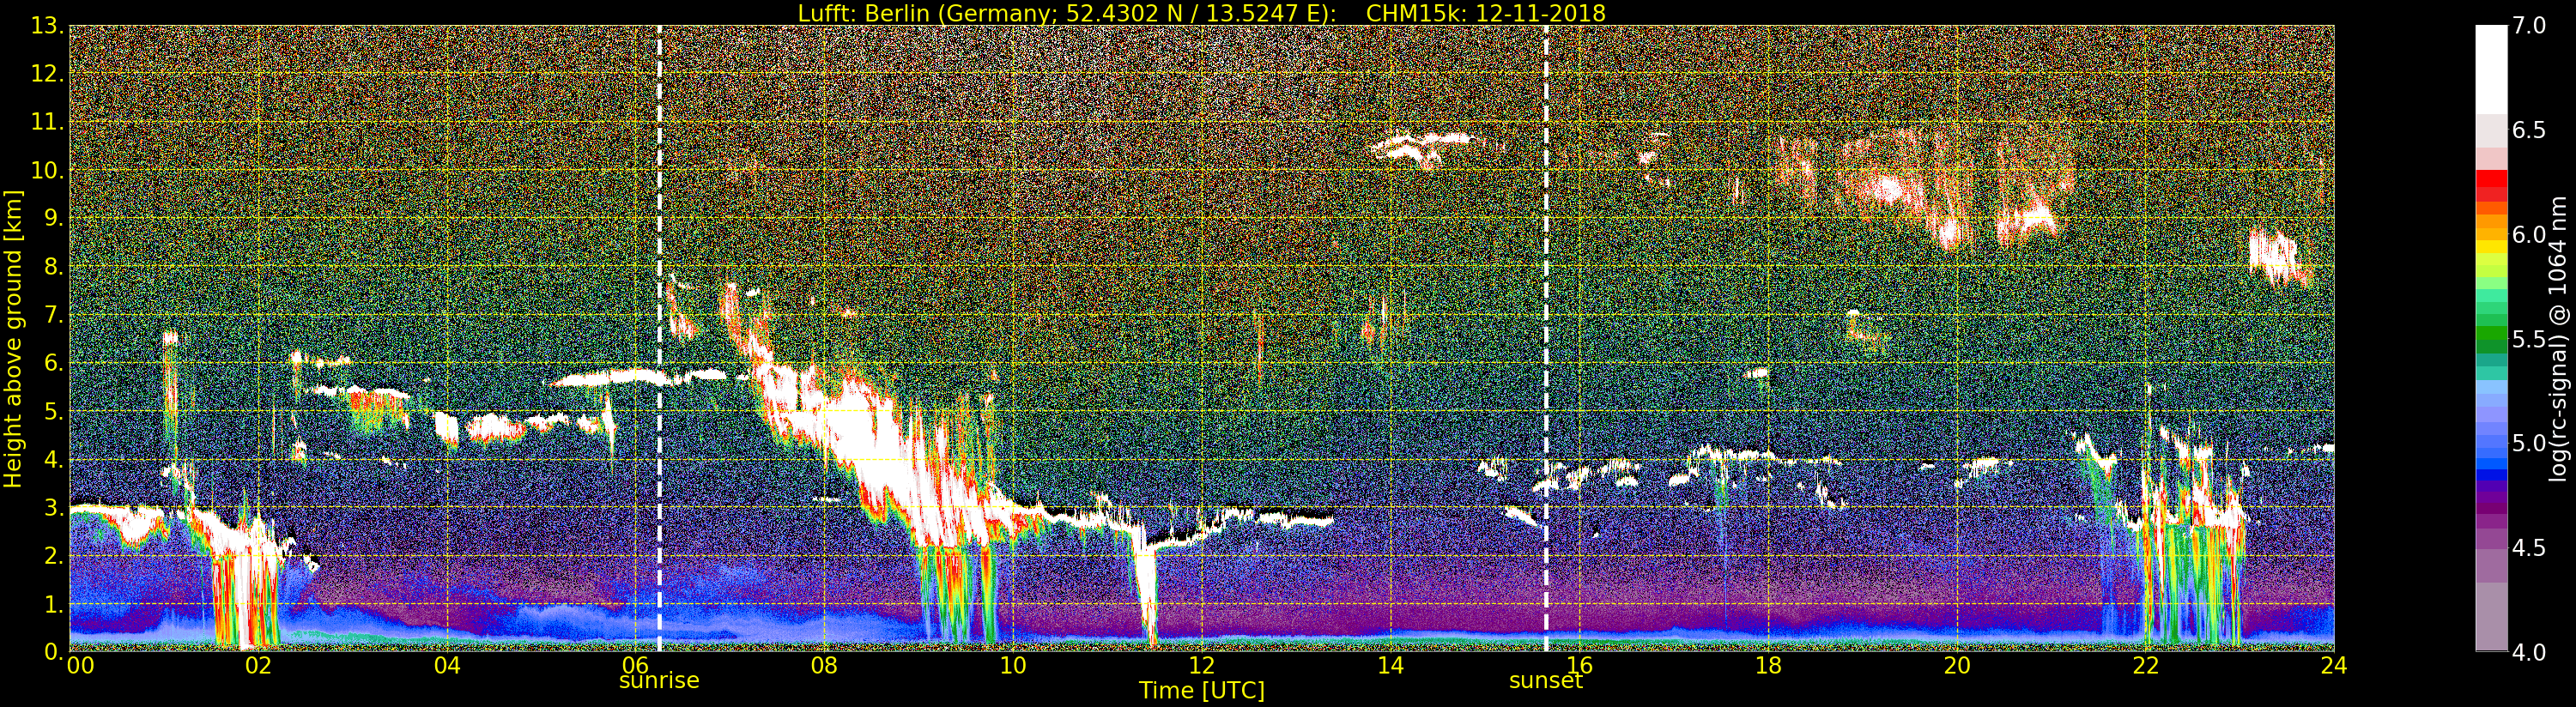Click the '04' time axis tick label
2576x707 pixels.
(447, 665)
